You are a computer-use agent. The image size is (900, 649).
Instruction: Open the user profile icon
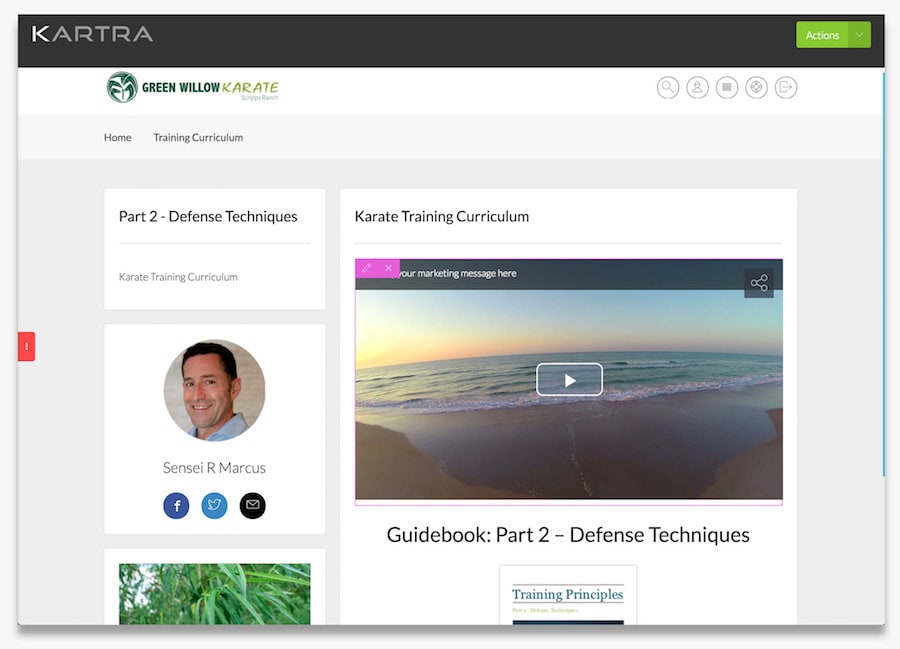click(x=697, y=88)
